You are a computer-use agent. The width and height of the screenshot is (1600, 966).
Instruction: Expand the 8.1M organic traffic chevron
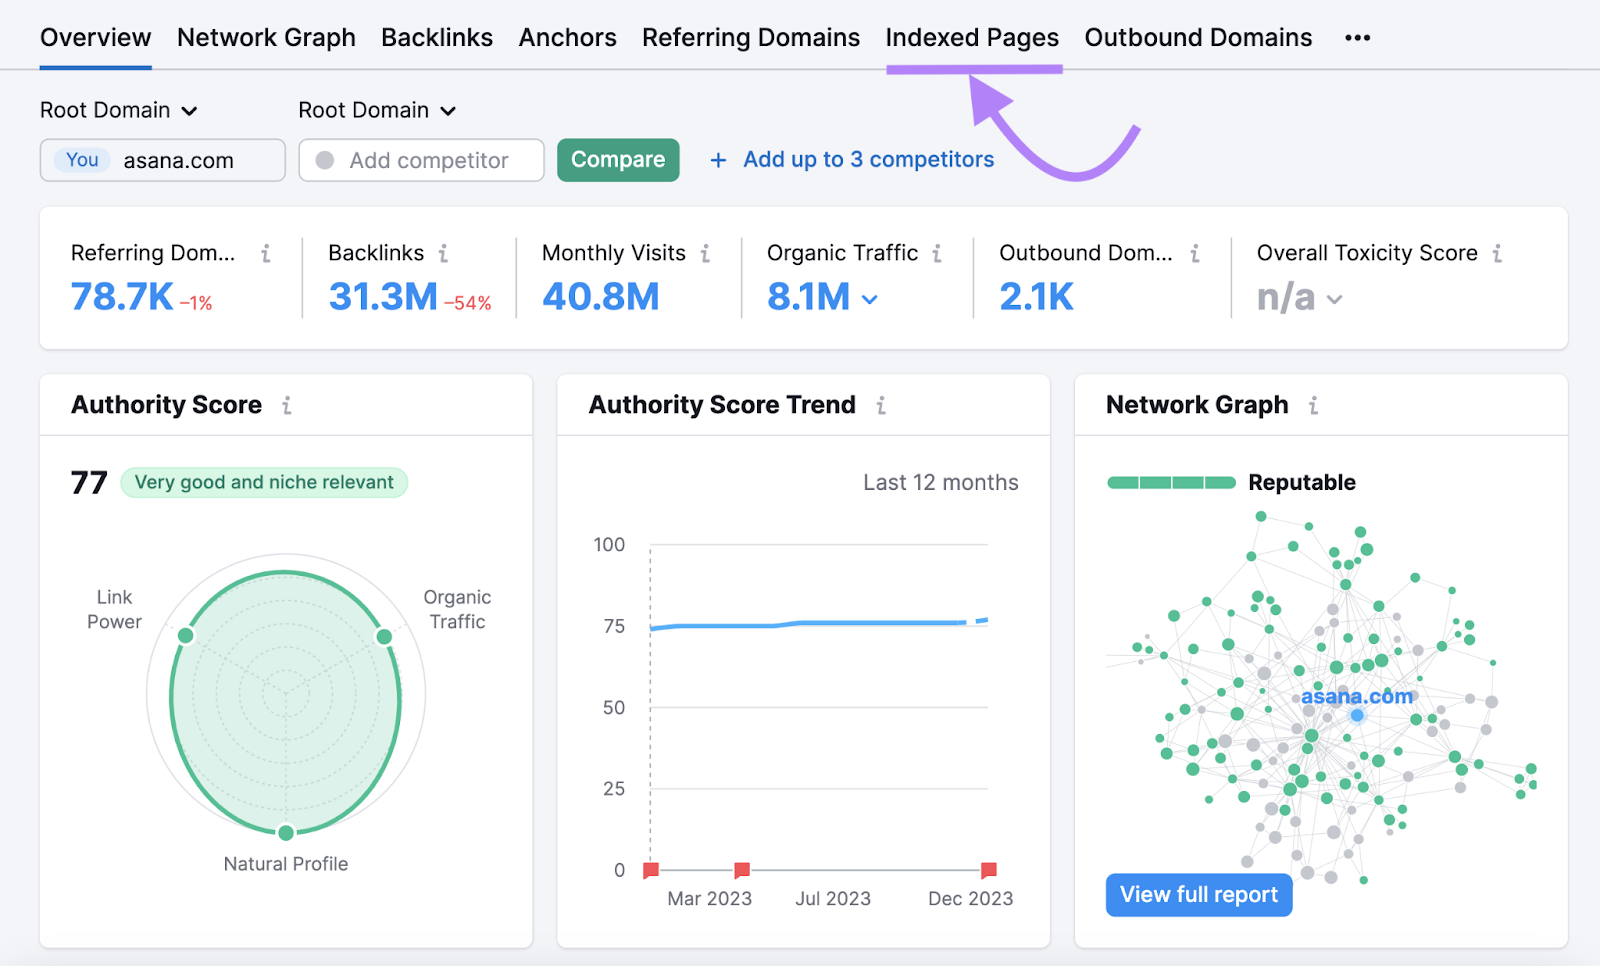pyautogui.click(x=870, y=299)
